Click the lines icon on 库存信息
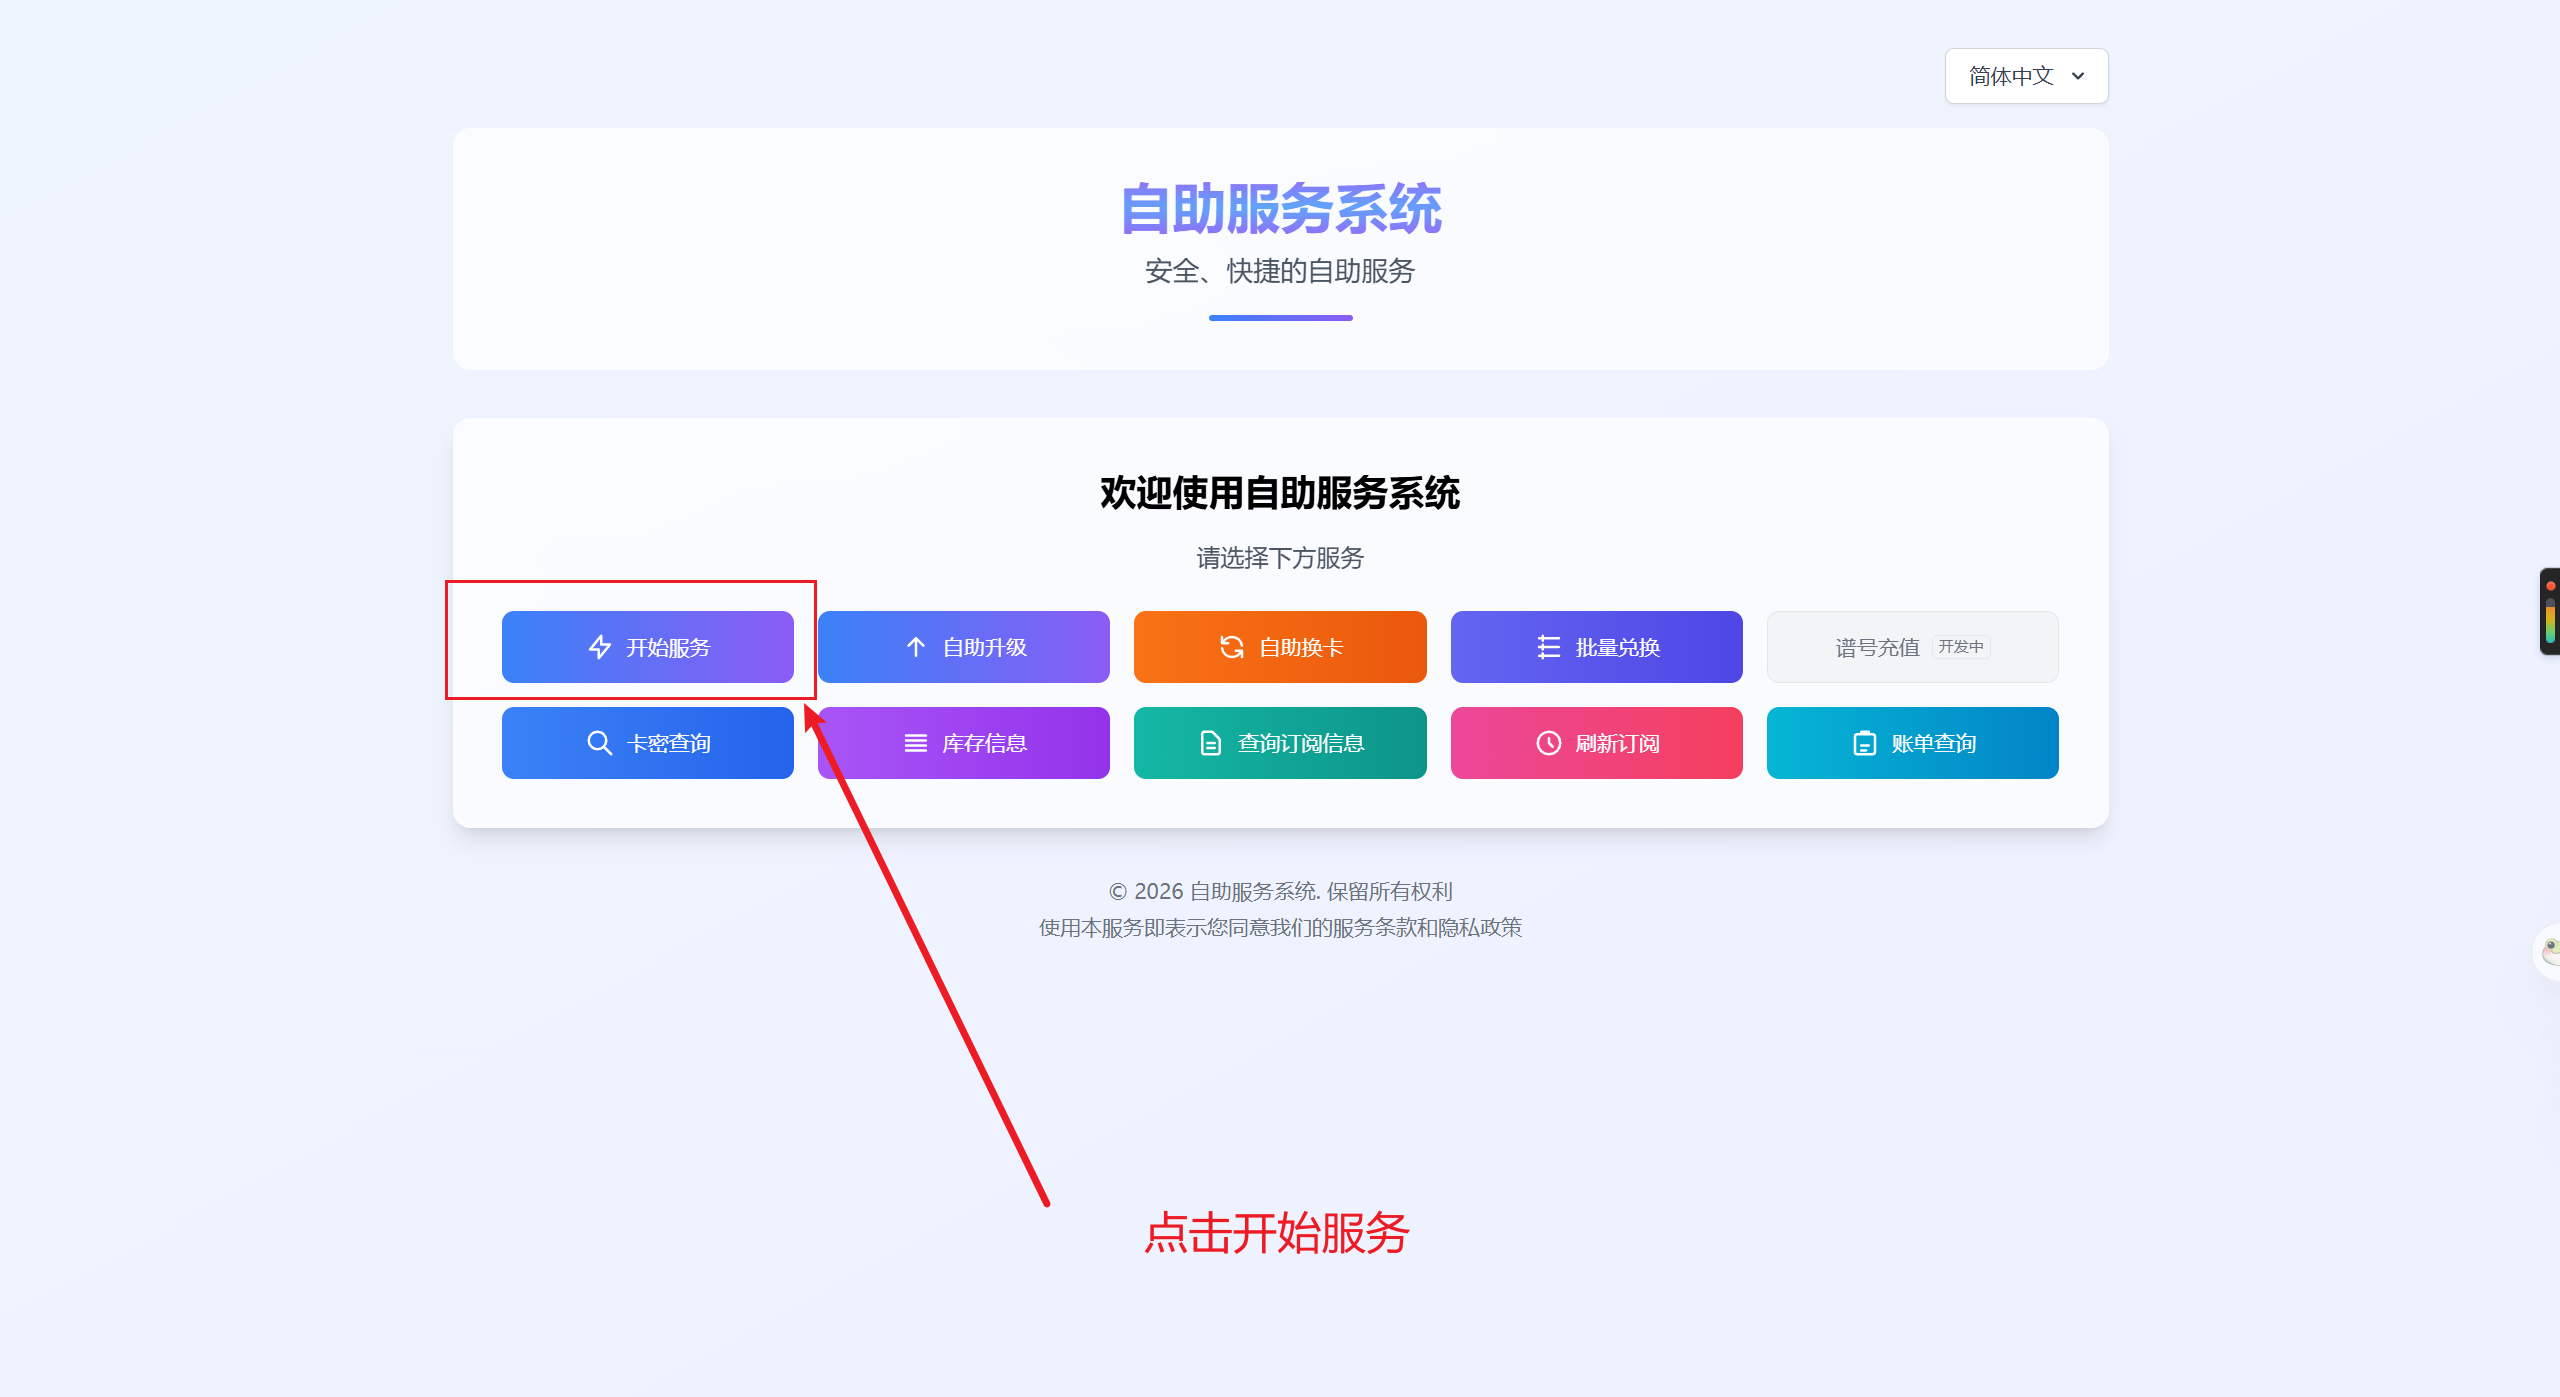Viewport: 2560px width, 1397px height. coord(916,743)
